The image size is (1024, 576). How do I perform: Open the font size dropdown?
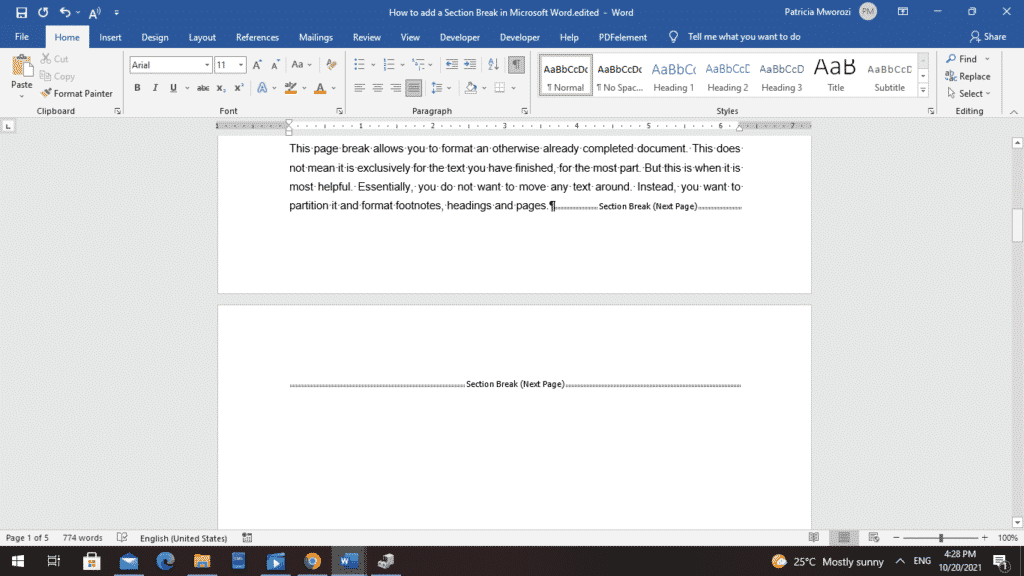[241, 65]
